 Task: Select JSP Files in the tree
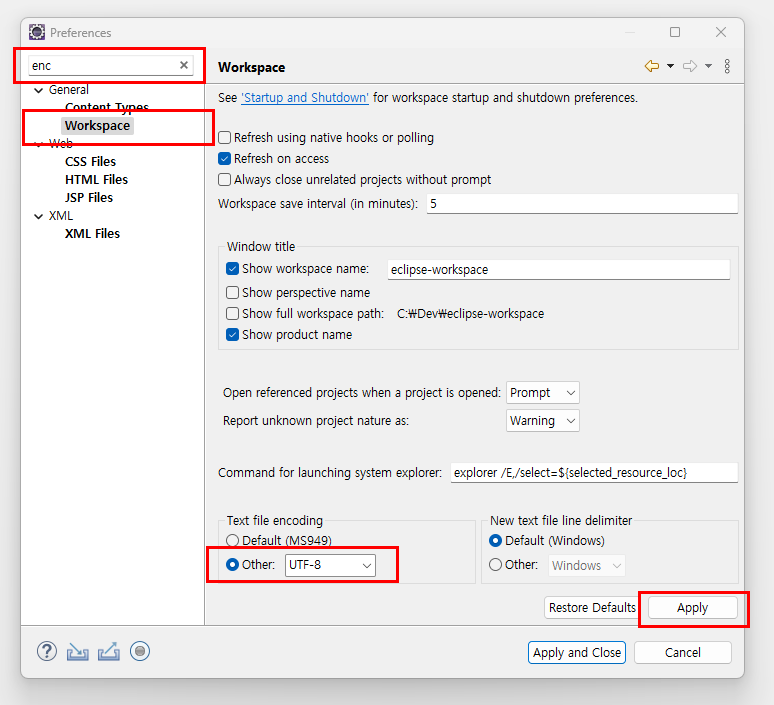(x=89, y=197)
